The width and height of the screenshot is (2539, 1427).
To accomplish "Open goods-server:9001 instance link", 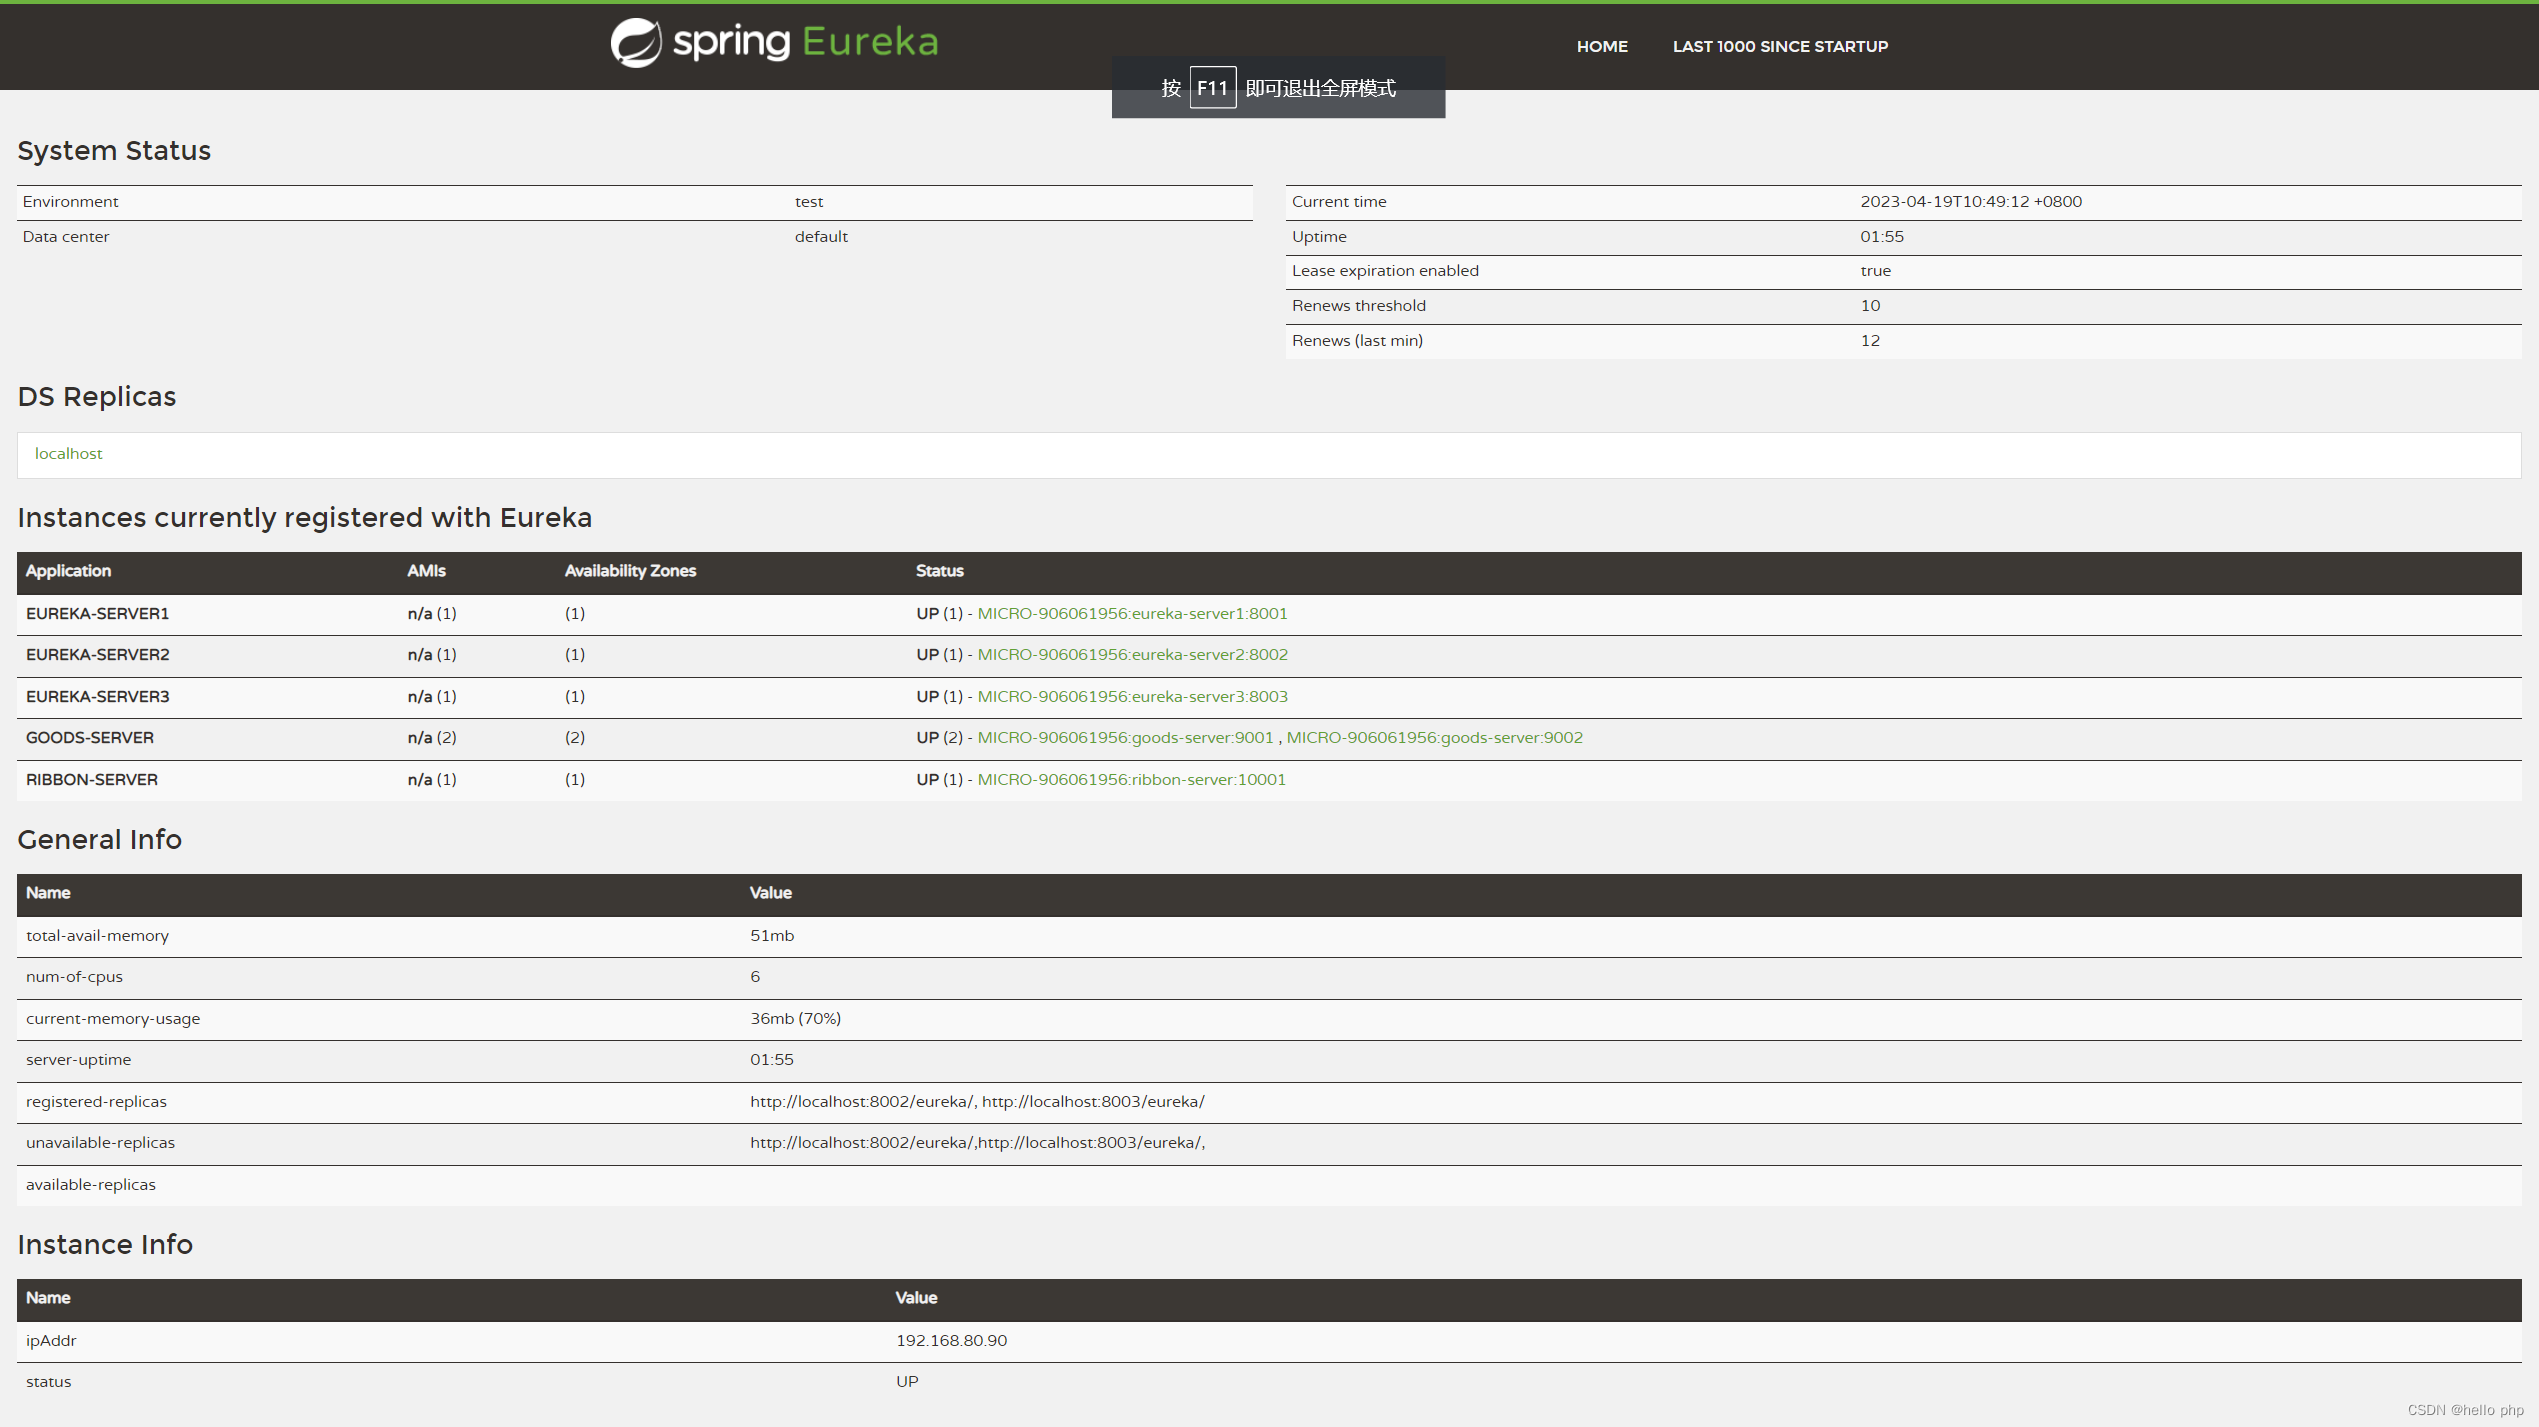I will coord(1125,738).
